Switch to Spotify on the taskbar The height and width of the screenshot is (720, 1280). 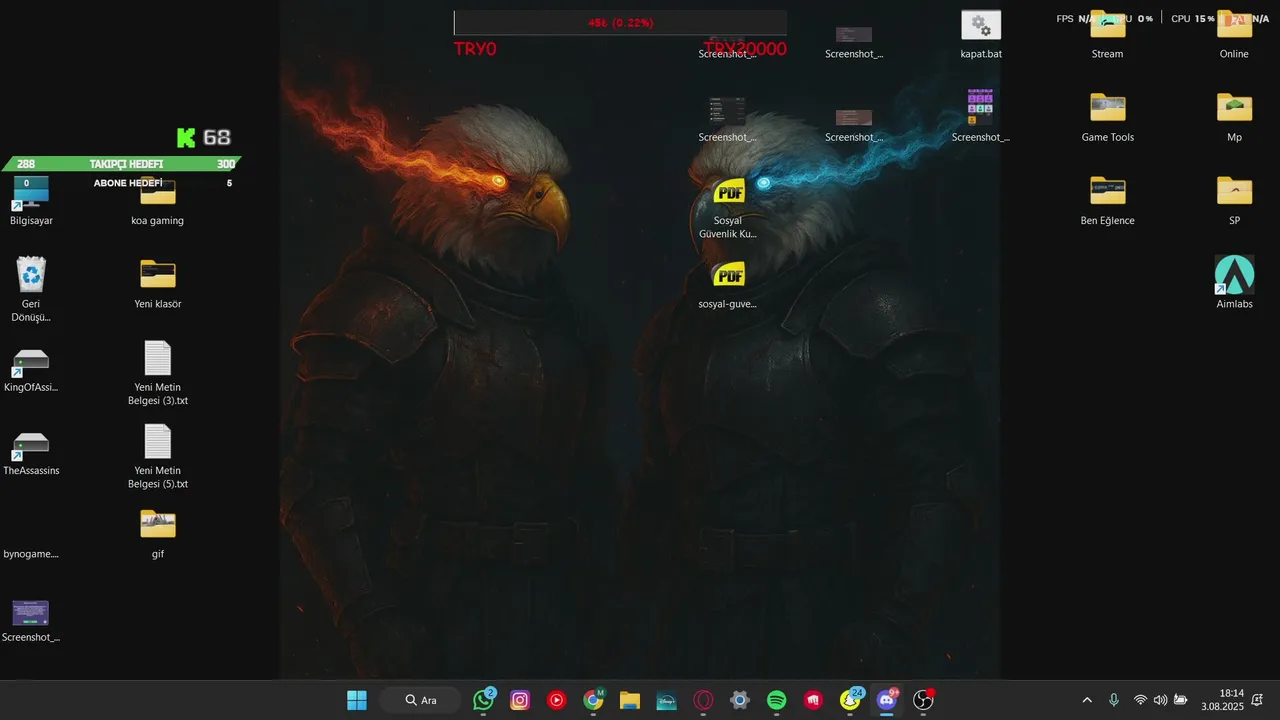(x=777, y=700)
